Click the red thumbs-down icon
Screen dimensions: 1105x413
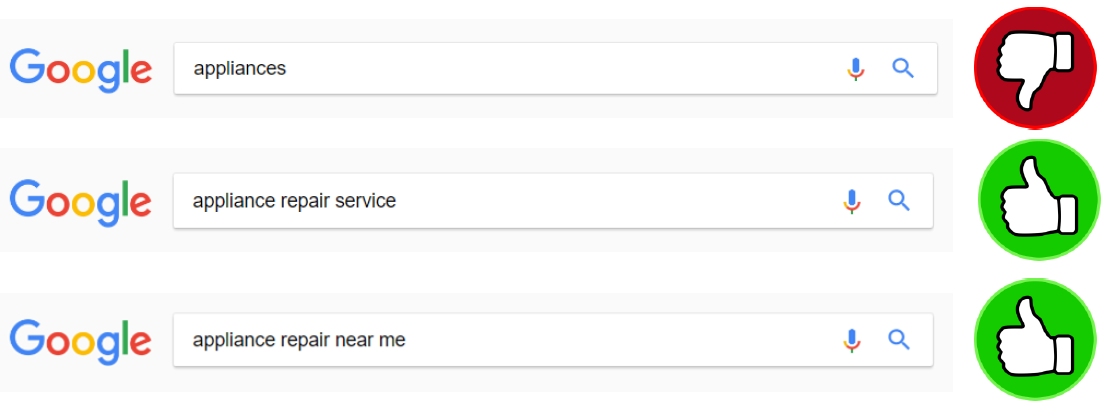[1037, 68]
